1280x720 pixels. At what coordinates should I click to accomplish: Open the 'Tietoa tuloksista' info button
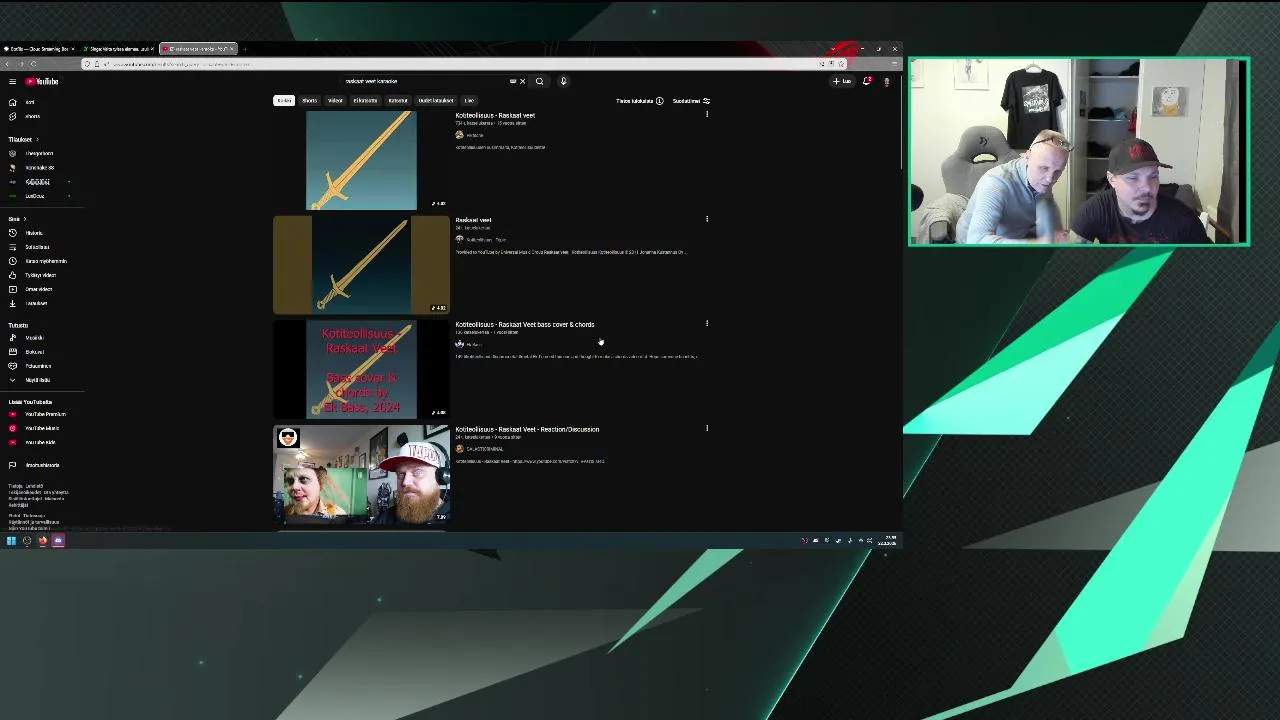click(639, 101)
